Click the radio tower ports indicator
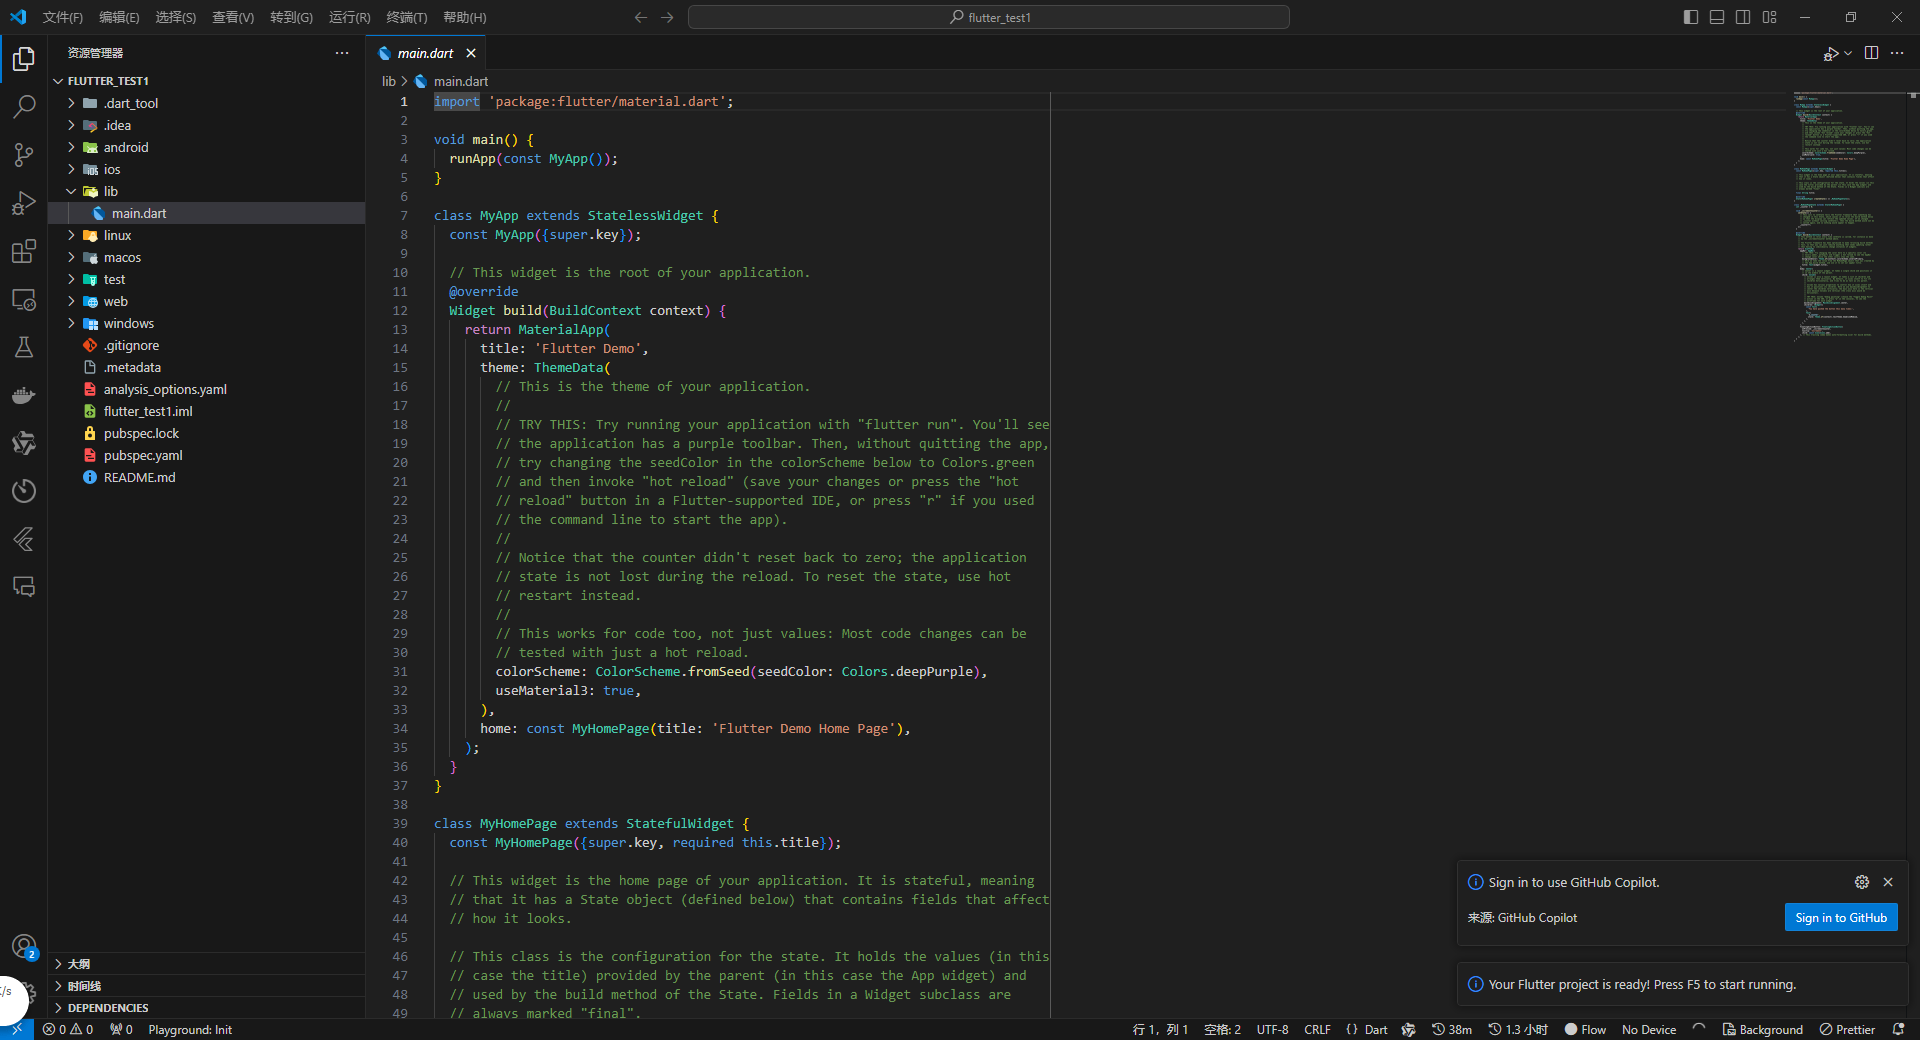The image size is (1920, 1040). [121, 1029]
